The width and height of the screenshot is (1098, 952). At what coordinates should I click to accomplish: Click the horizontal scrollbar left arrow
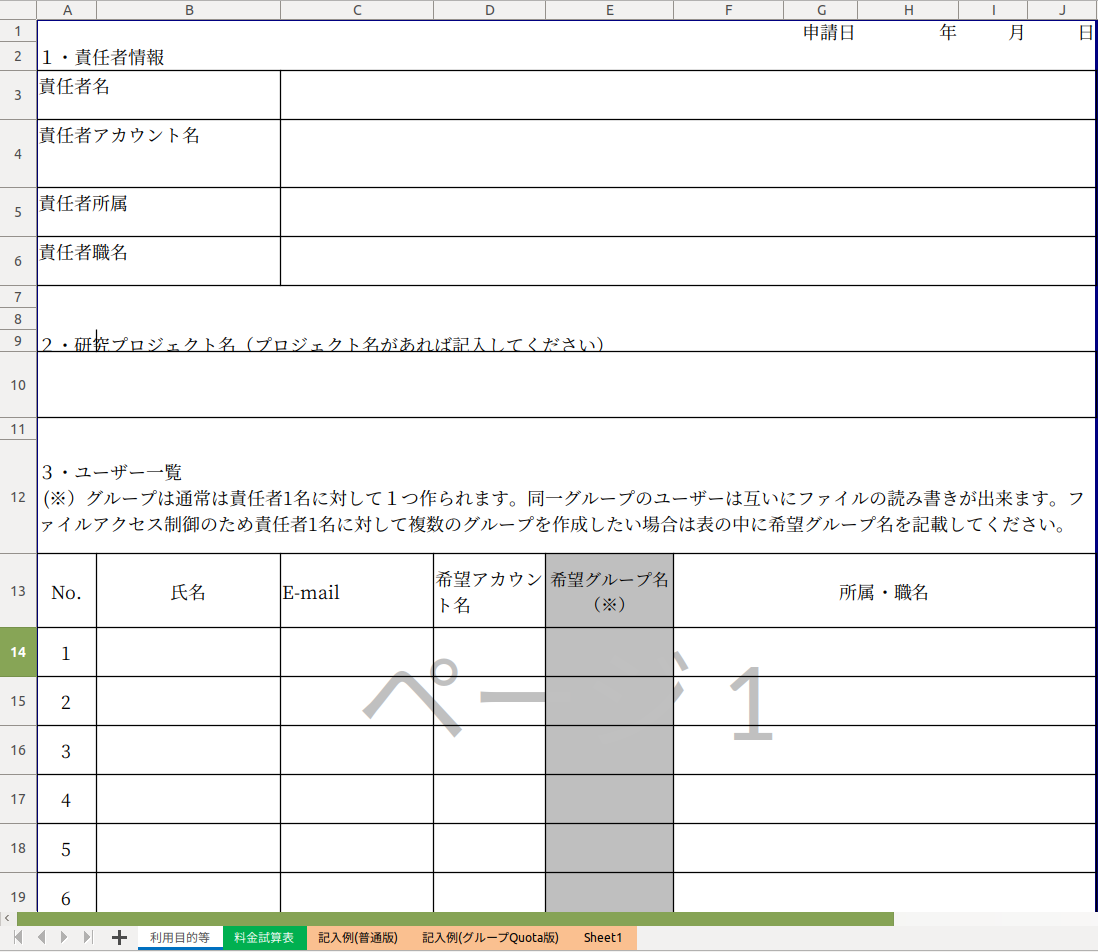pyautogui.click(x=7, y=919)
